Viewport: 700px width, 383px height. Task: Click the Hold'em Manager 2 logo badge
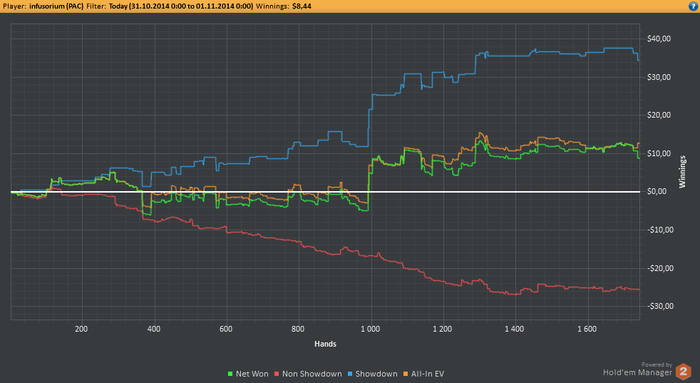683,371
